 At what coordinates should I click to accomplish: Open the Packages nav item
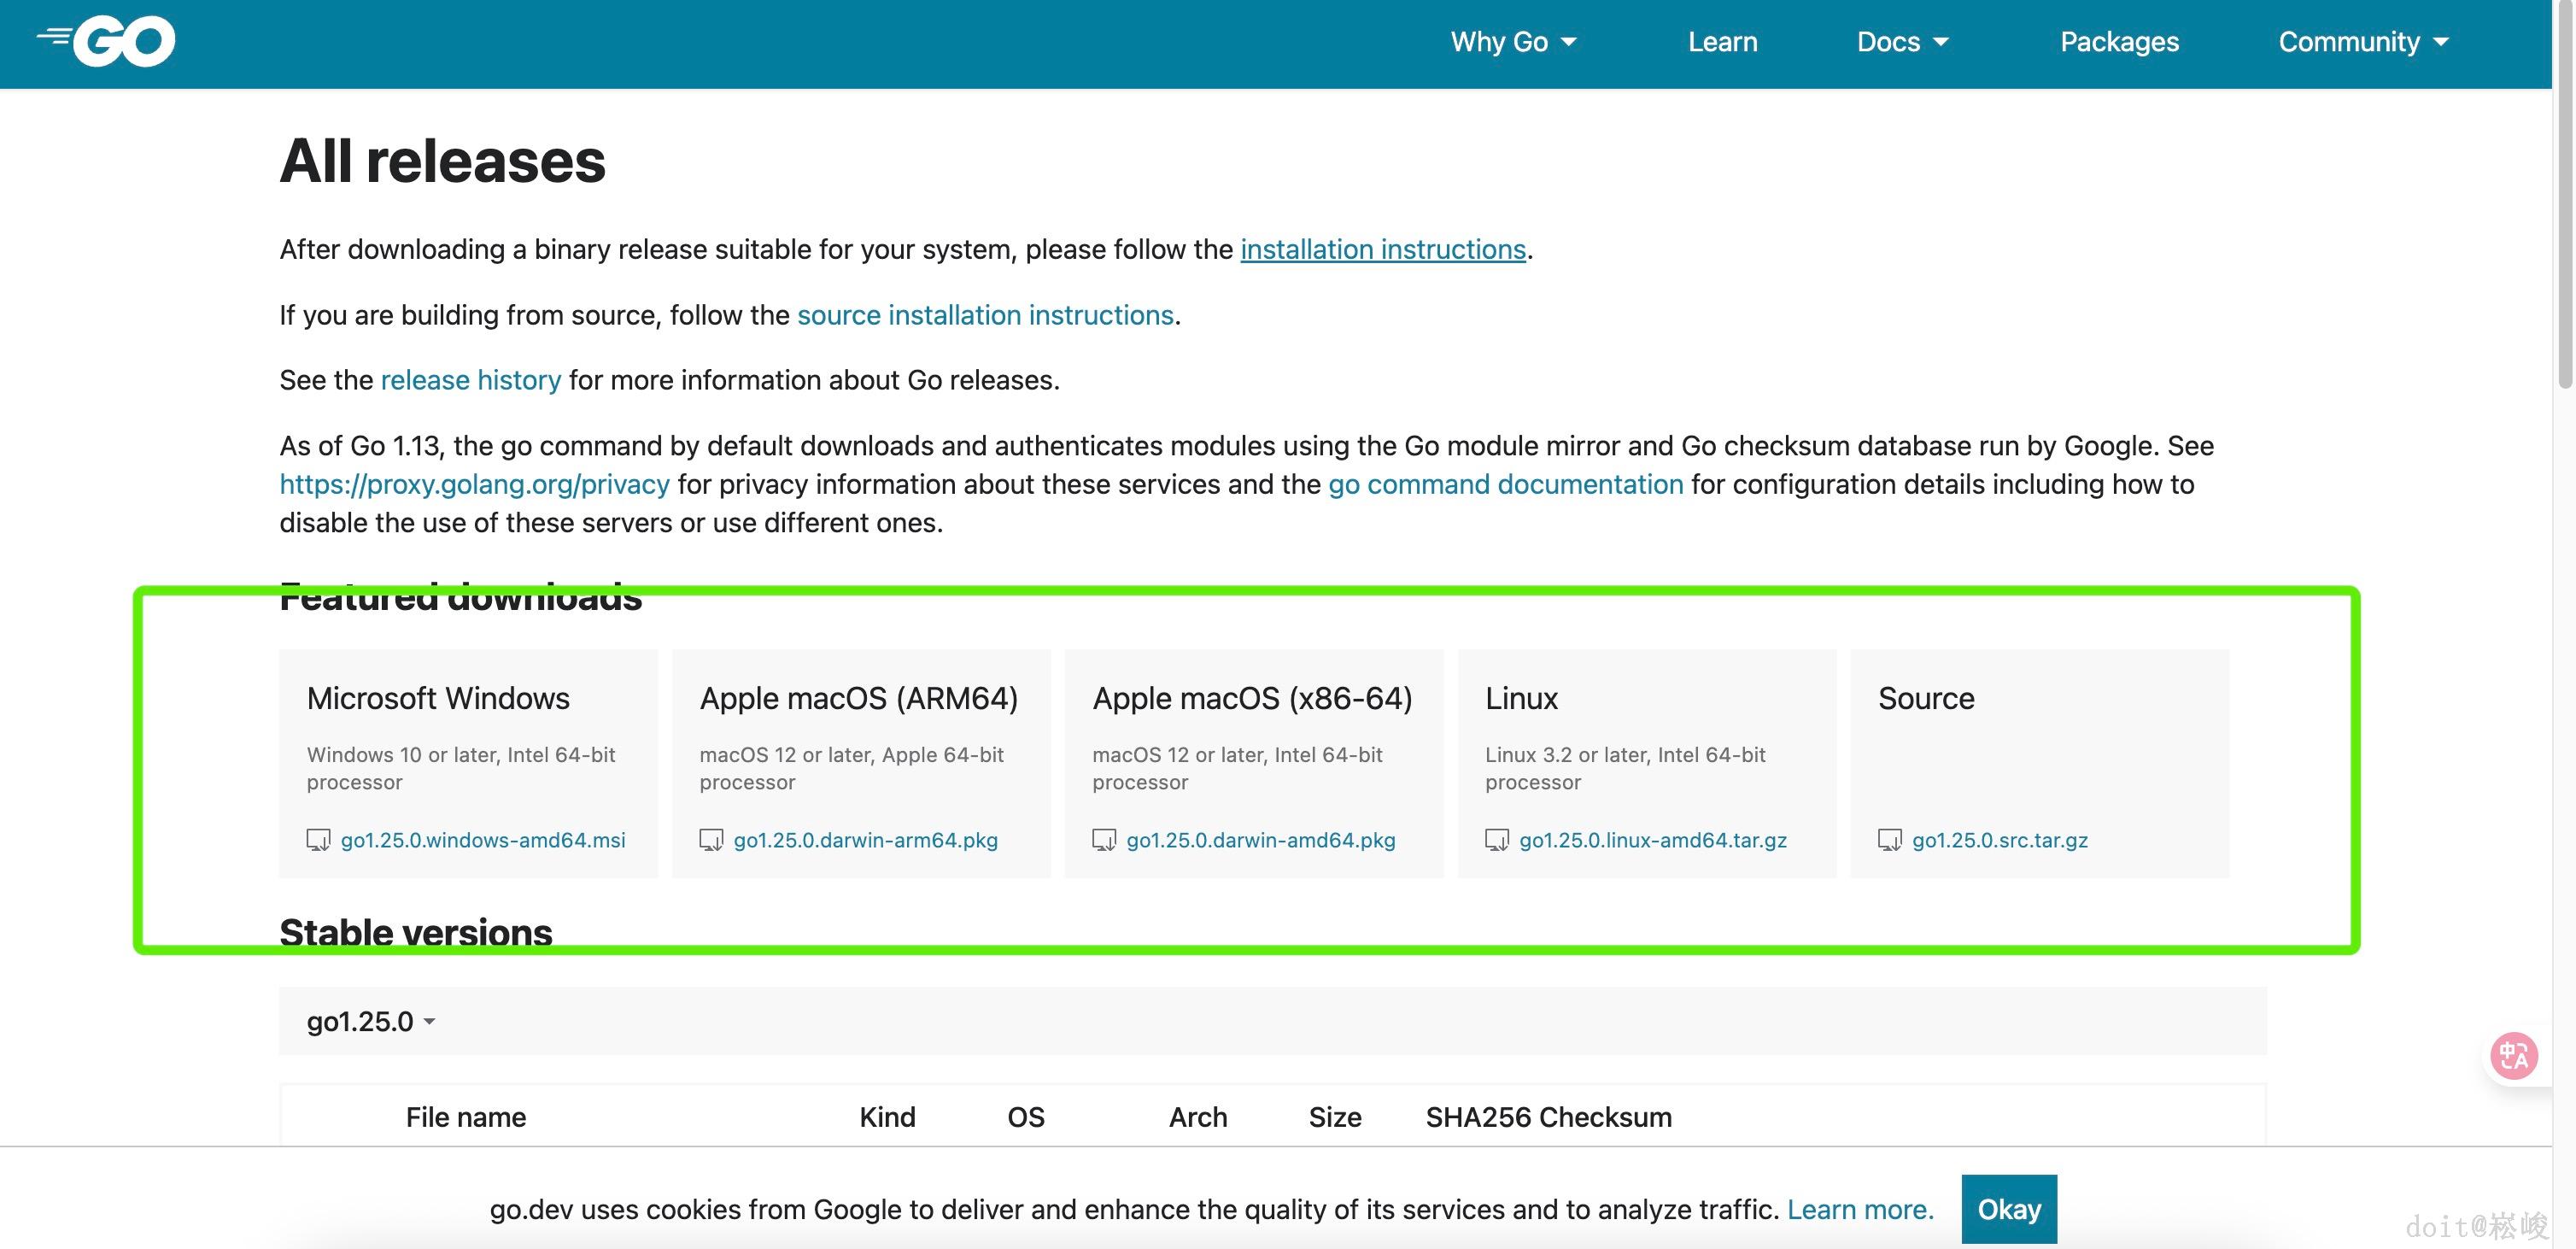point(2119,42)
